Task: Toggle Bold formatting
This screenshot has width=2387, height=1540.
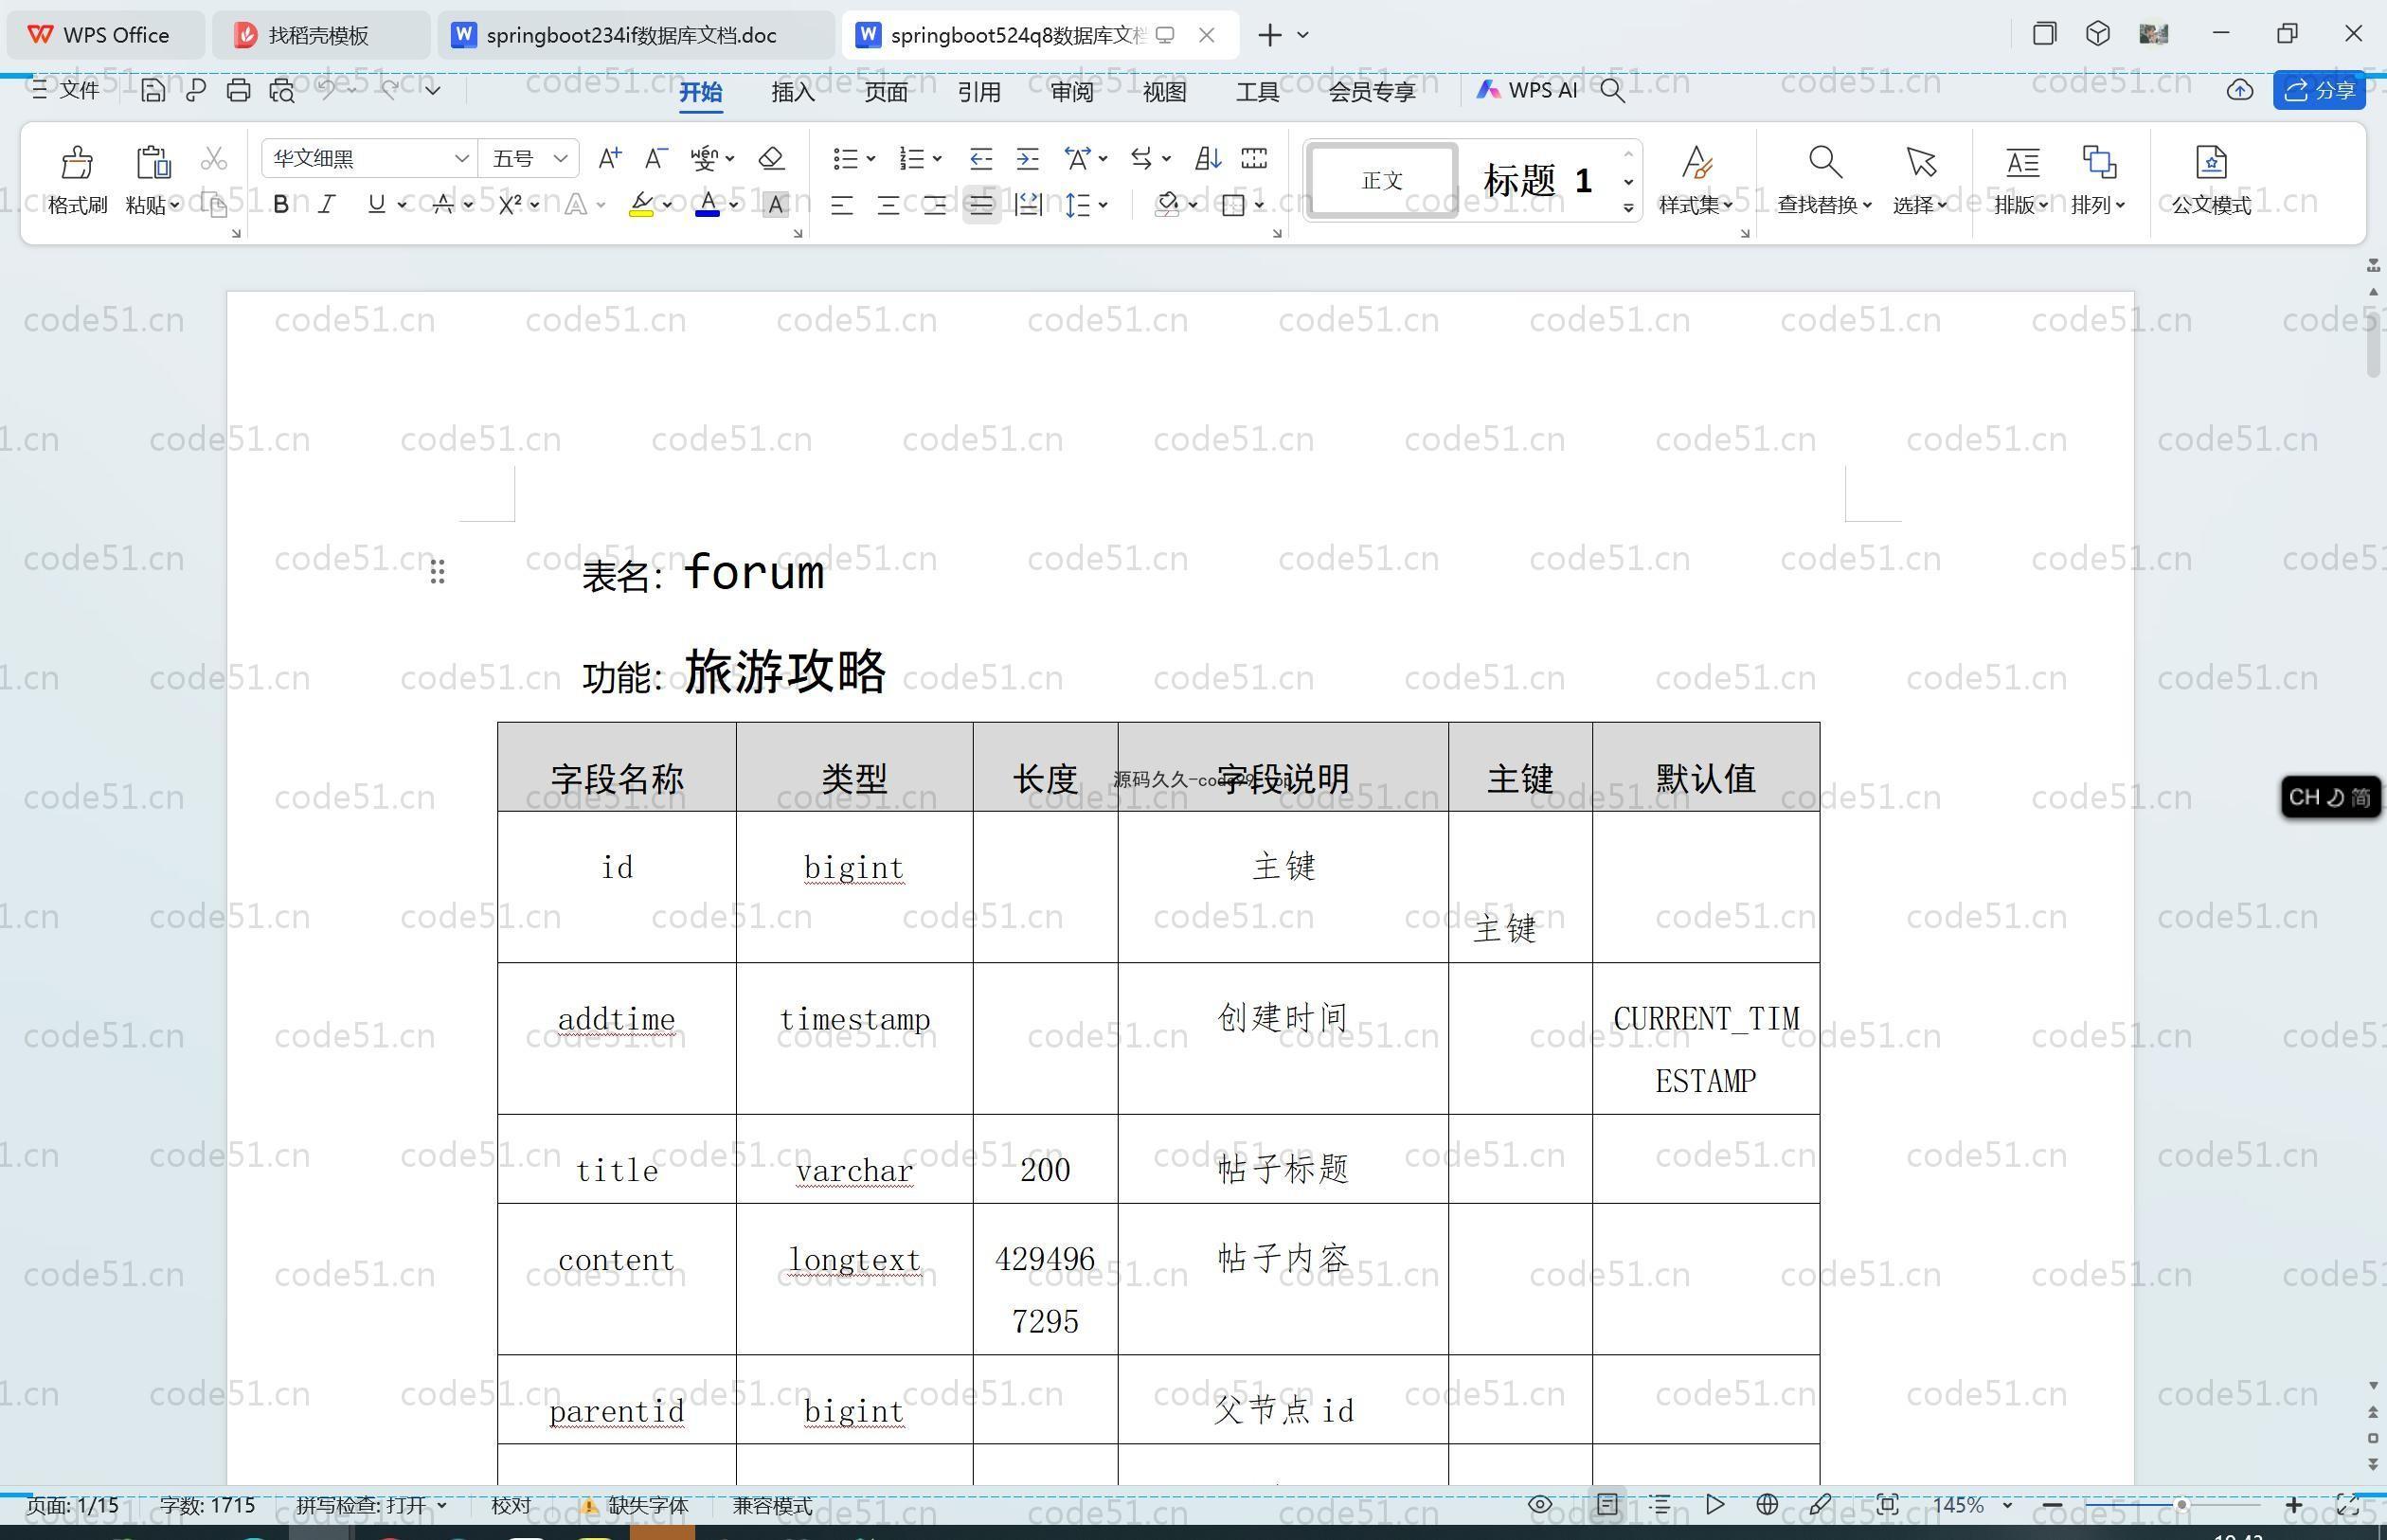Action: [x=281, y=205]
